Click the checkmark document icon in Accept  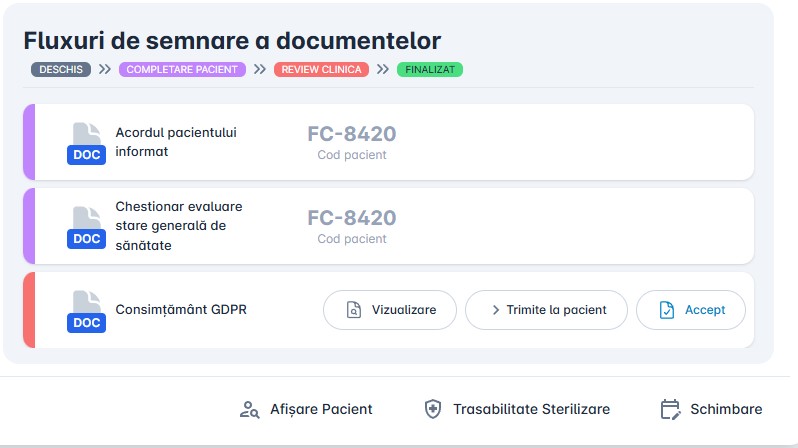point(667,310)
